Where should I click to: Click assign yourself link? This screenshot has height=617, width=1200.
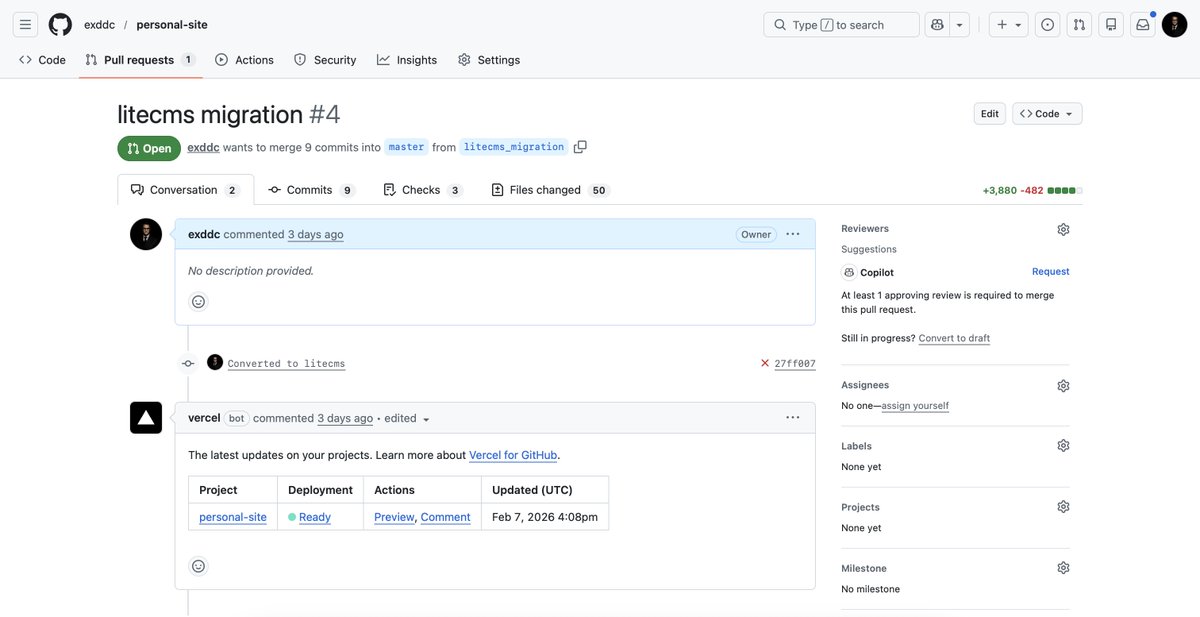tap(915, 406)
